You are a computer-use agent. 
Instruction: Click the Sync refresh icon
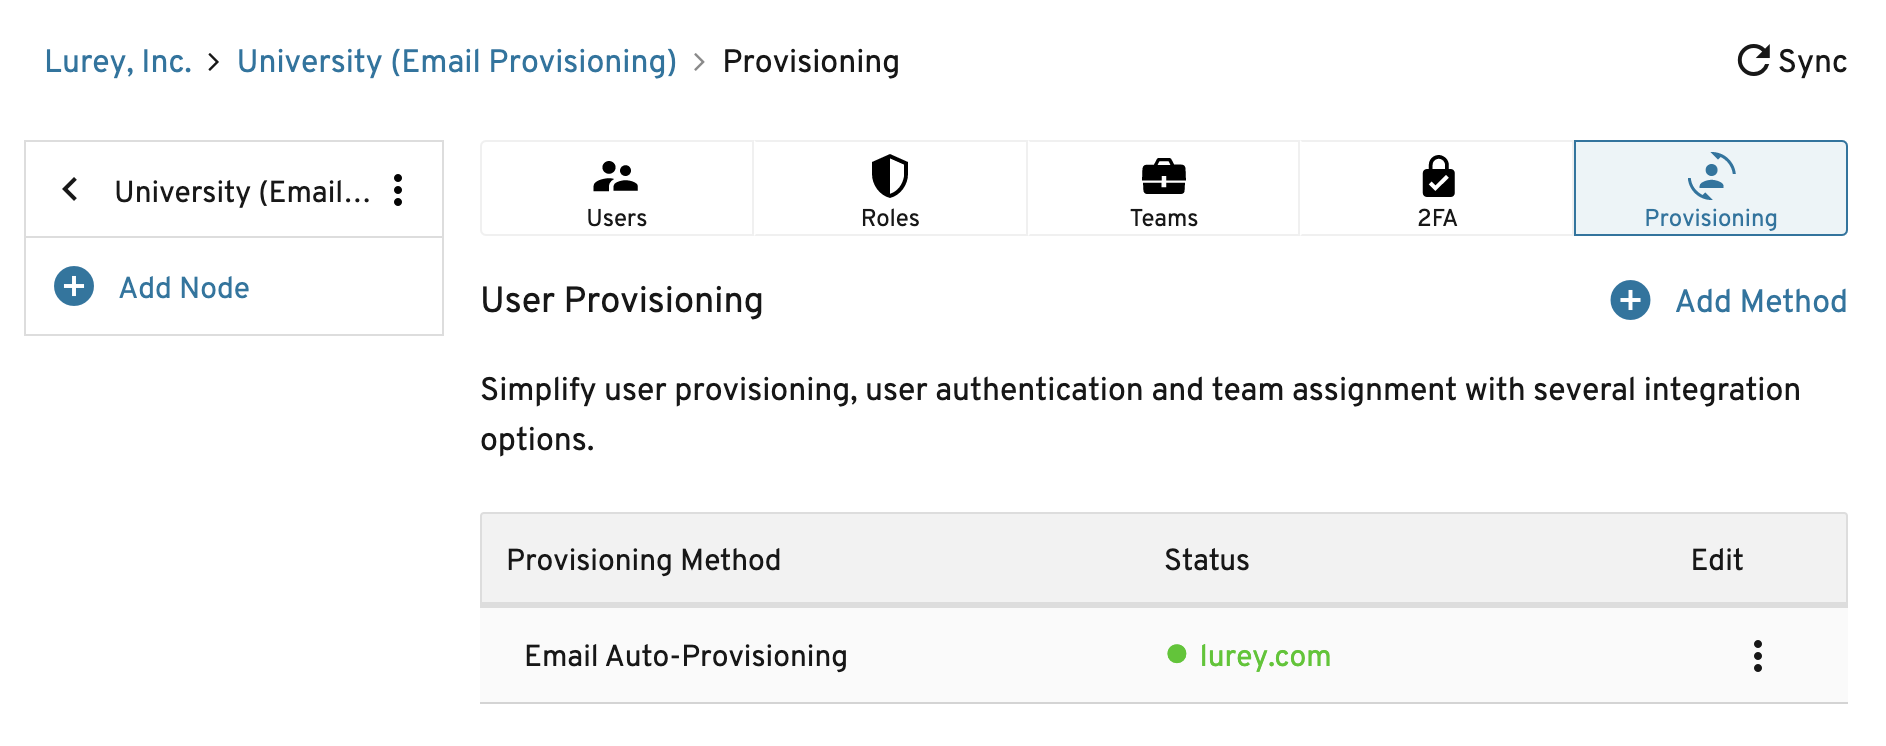[x=1753, y=61]
